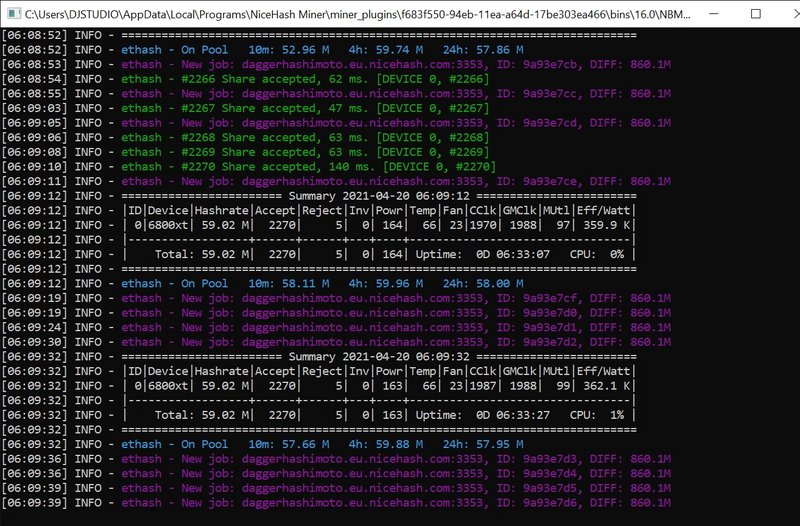This screenshot has height=526, width=800.
Task: Click the On Pool line with 10m: 58.11 M
Action: (x=322, y=284)
